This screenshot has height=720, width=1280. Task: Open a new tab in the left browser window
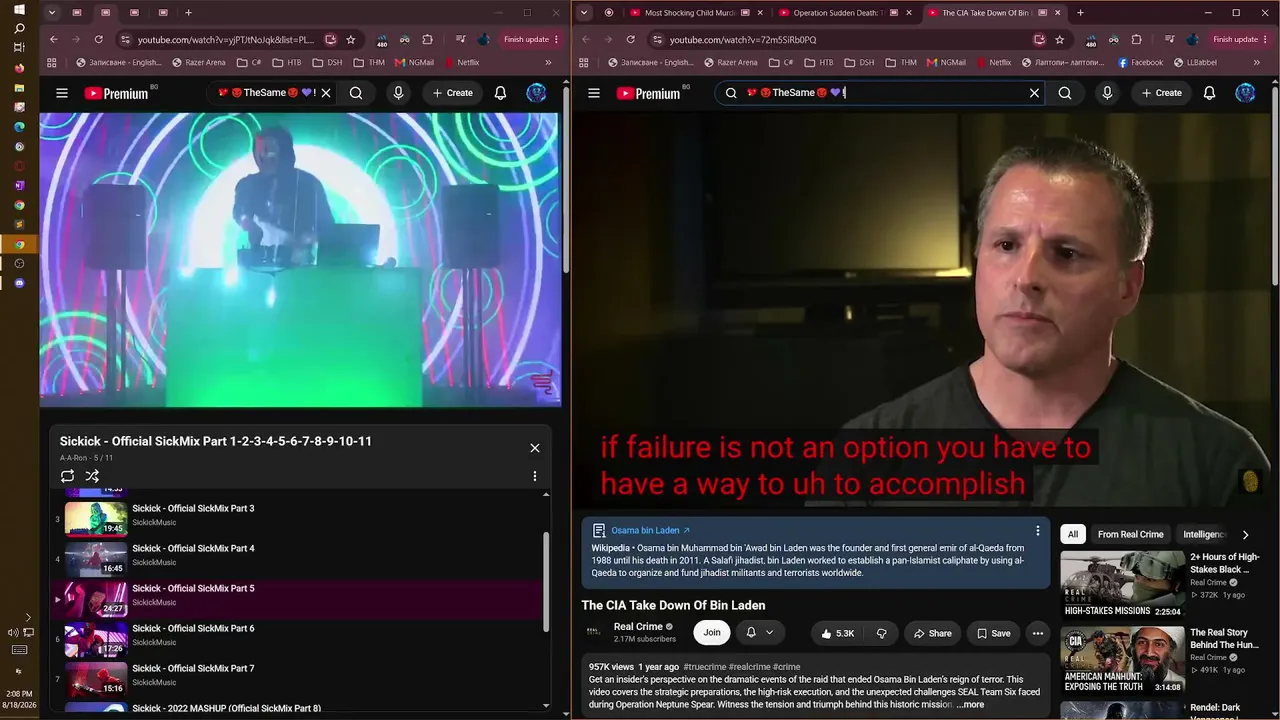(188, 13)
